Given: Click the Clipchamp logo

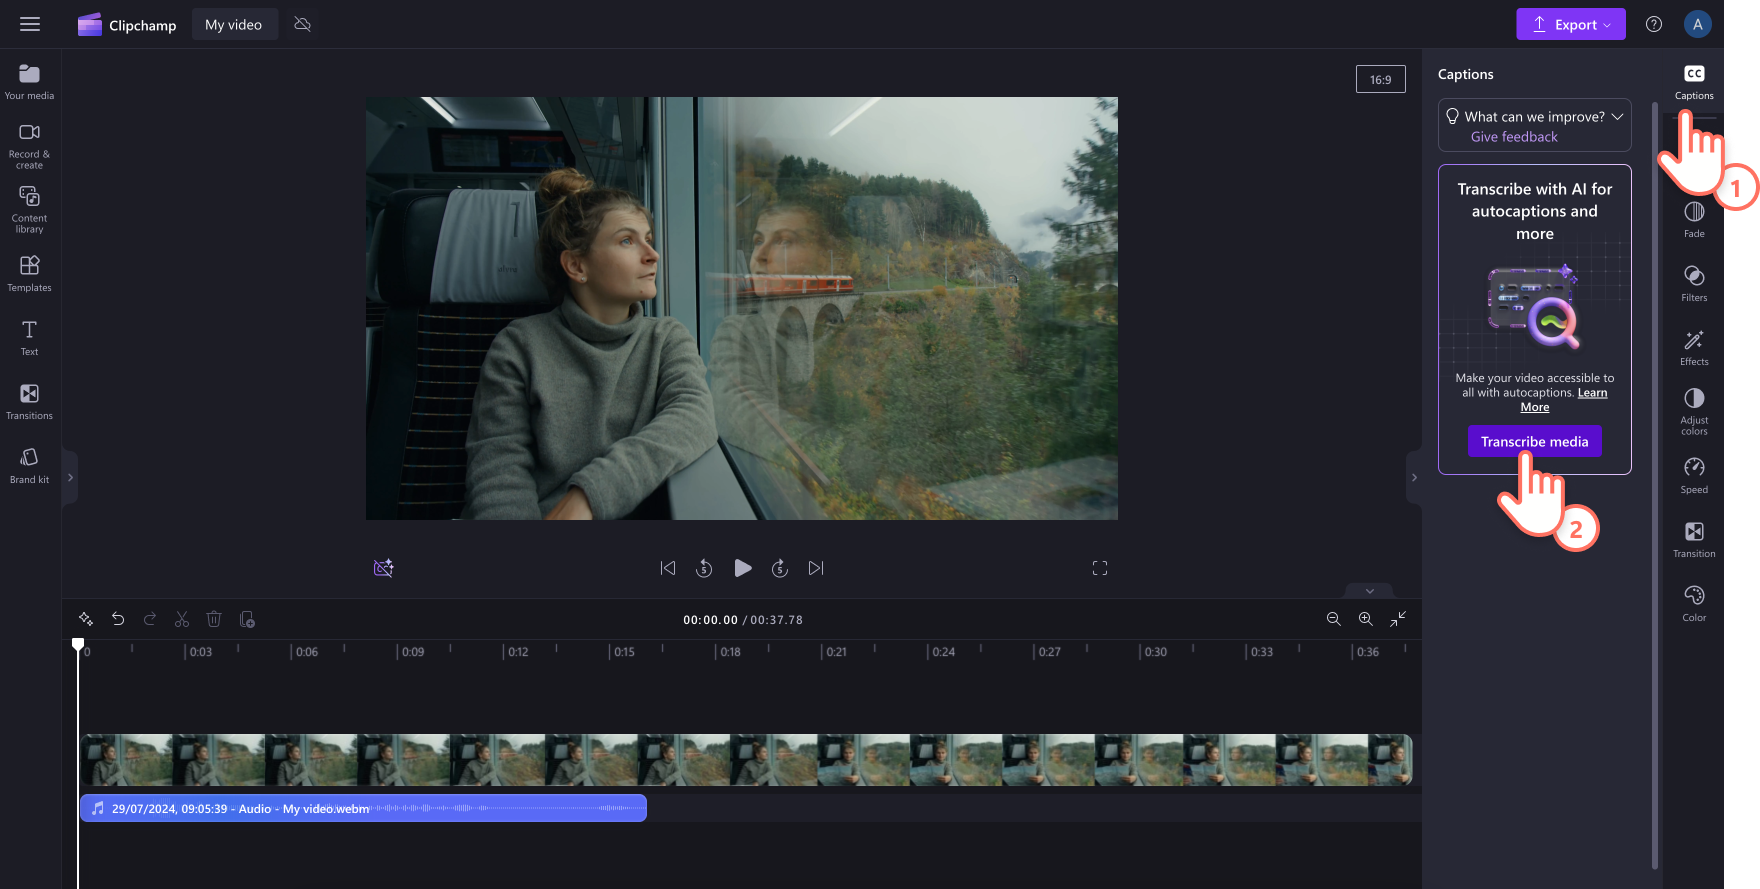Looking at the screenshot, I should (127, 25).
